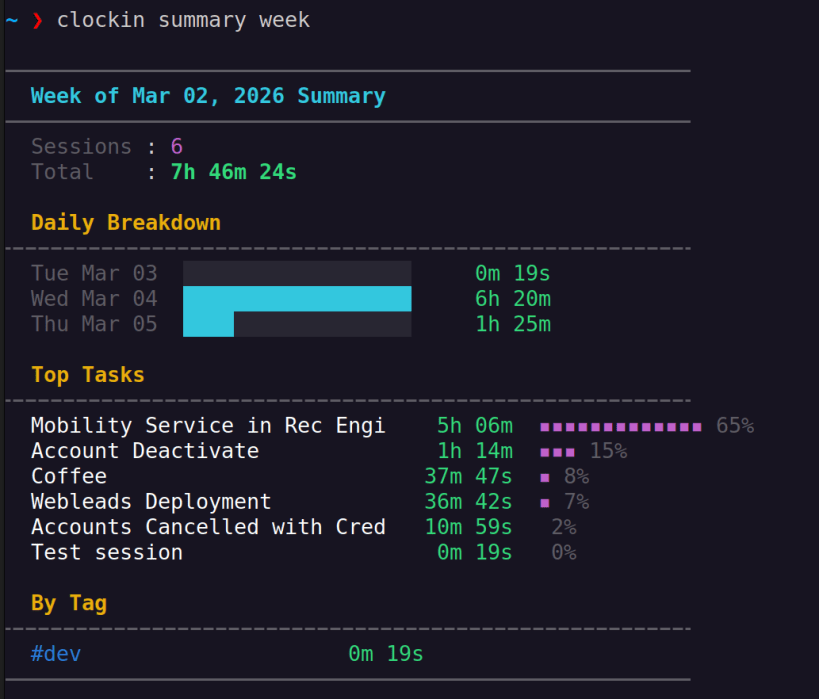Click the 'Thu Mar 05' row label
This screenshot has width=819, height=699.
94,324
